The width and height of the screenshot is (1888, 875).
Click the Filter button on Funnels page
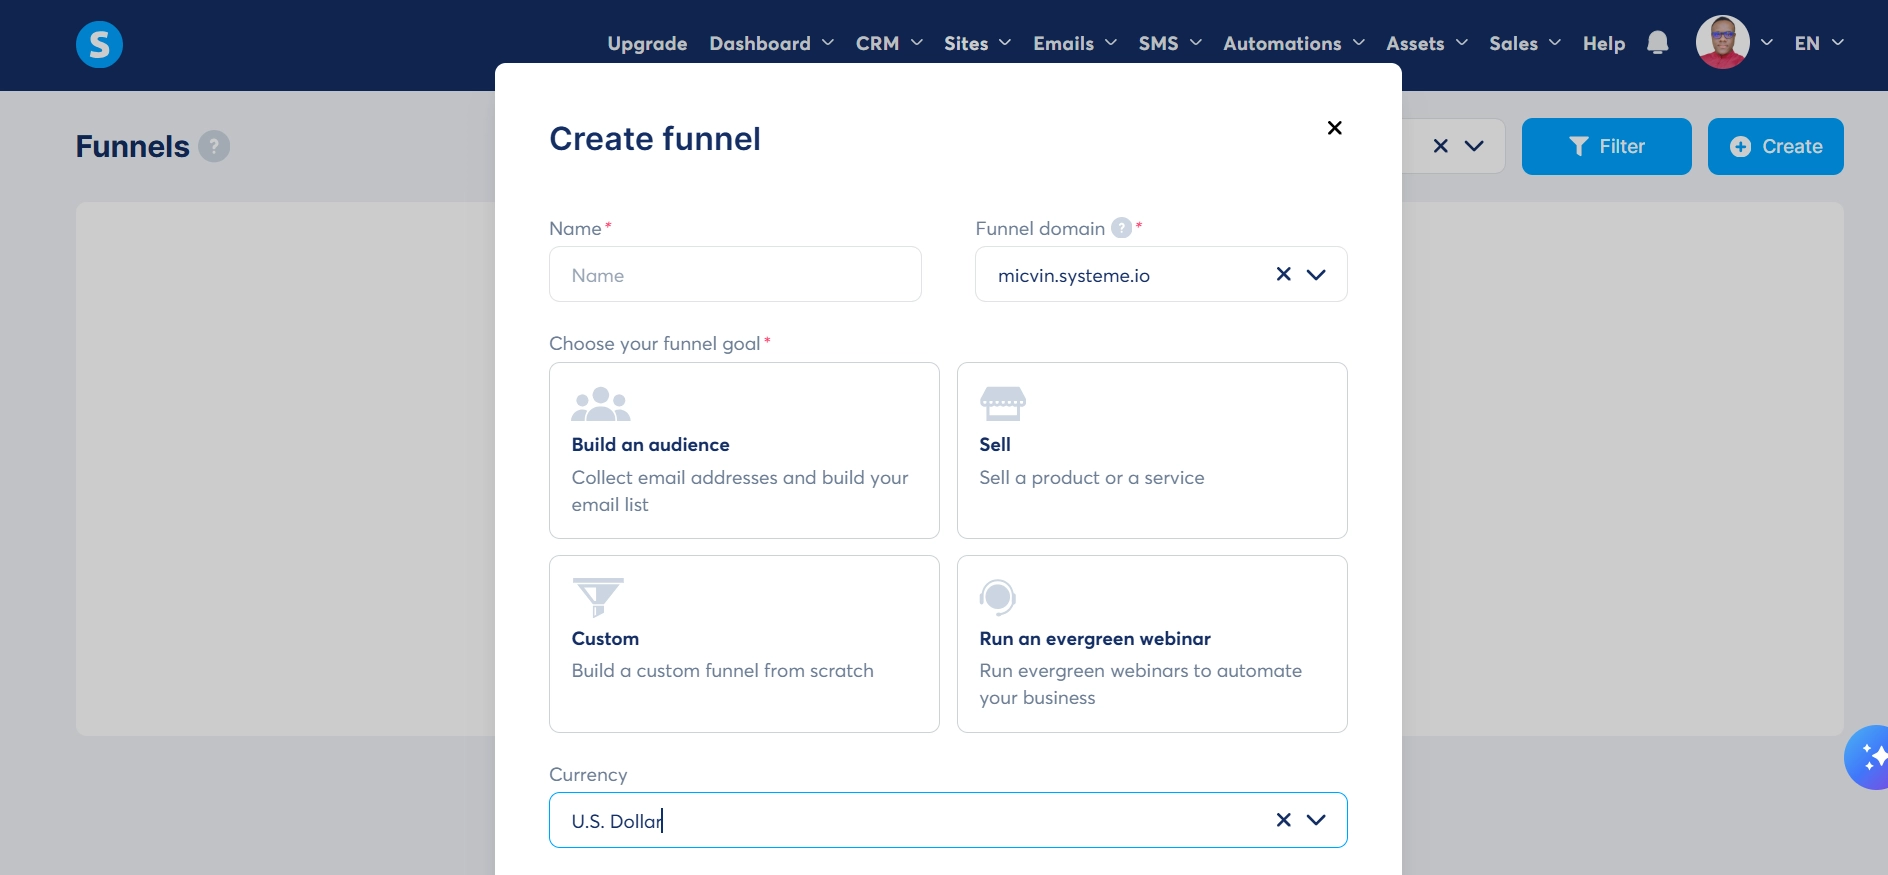[x=1607, y=146]
